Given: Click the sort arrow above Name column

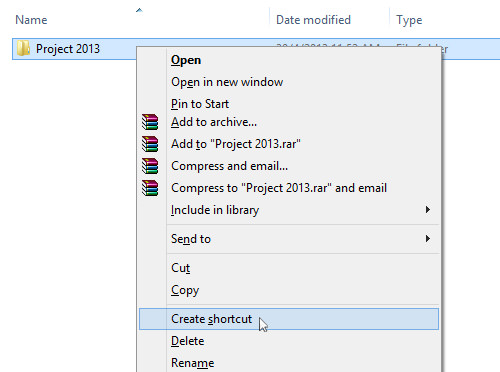Looking at the screenshot, I should tap(139, 10).
